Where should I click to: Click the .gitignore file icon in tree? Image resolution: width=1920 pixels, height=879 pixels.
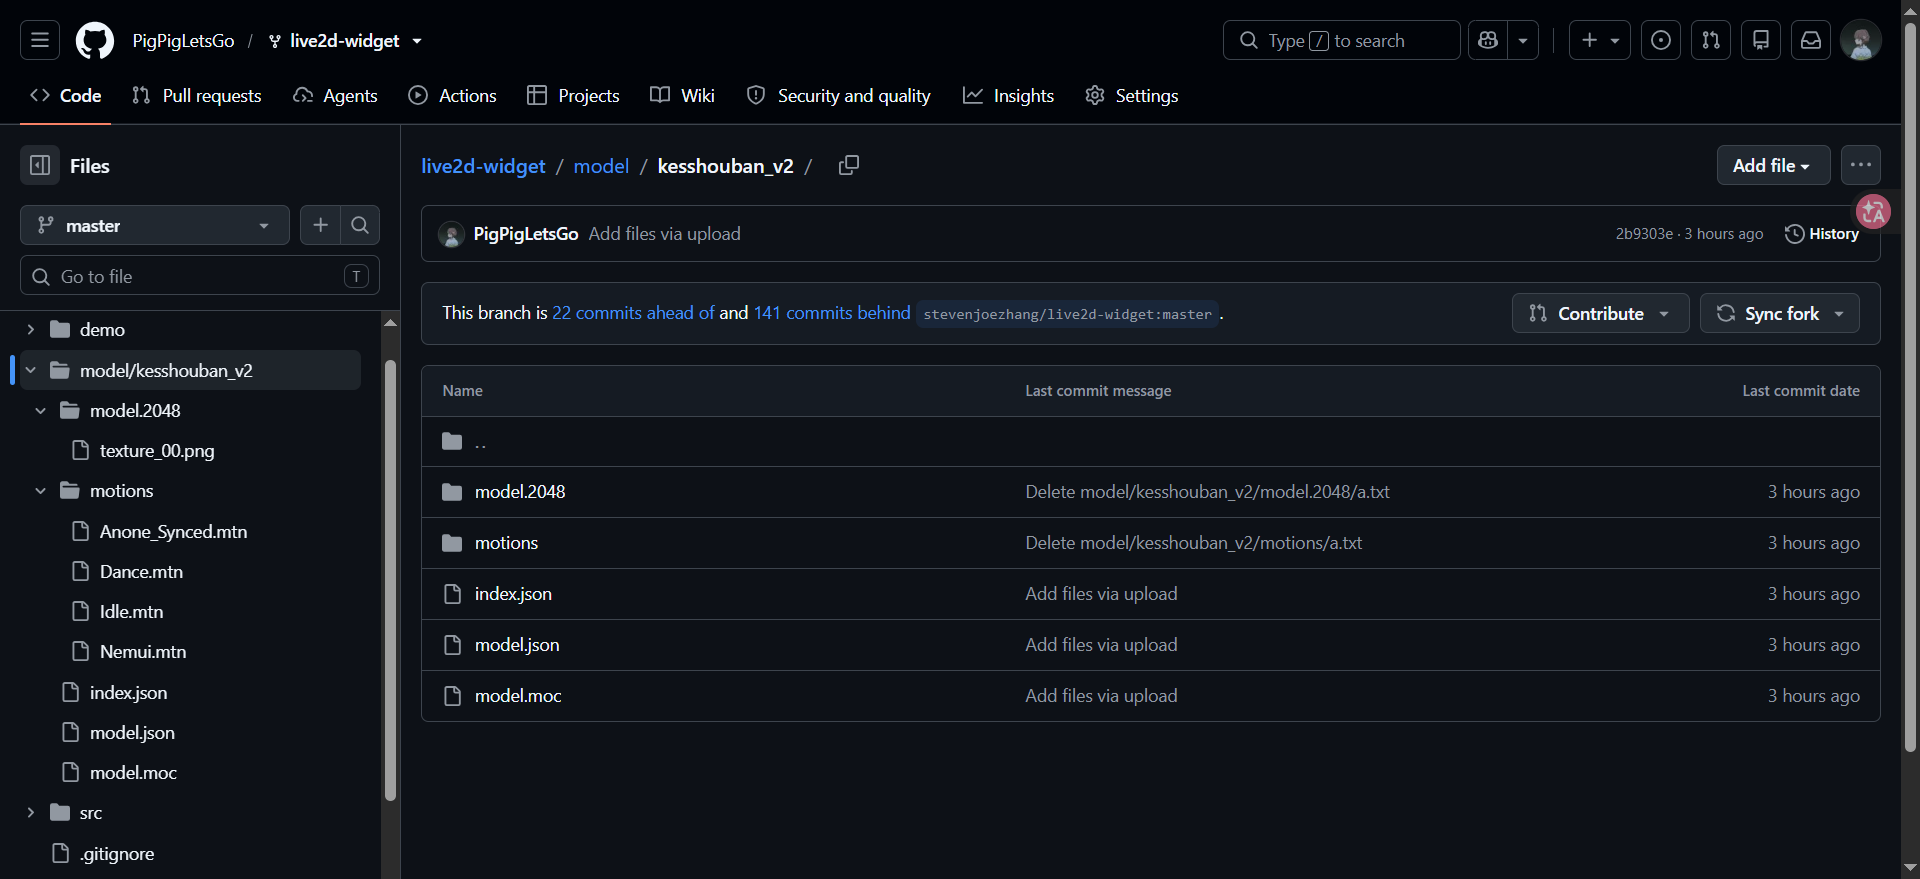pyautogui.click(x=61, y=853)
